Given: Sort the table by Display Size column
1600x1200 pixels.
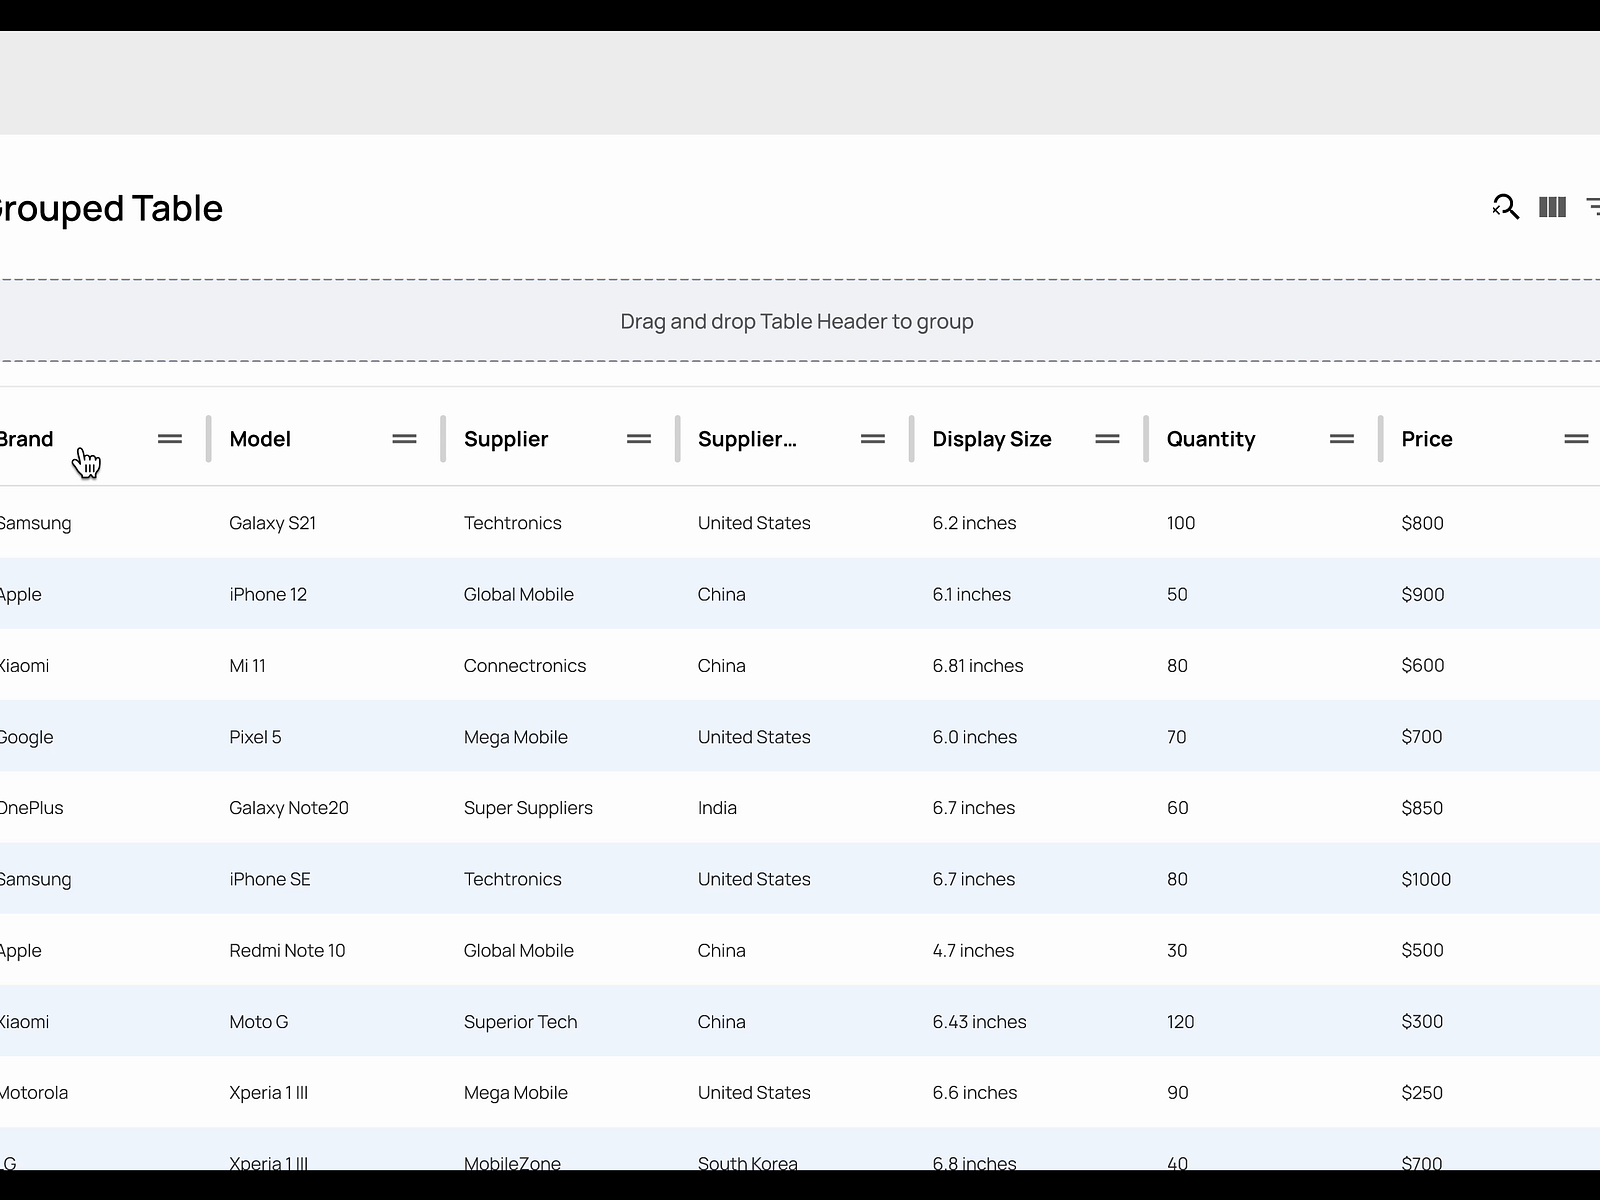Looking at the screenshot, I should click(x=991, y=438).
